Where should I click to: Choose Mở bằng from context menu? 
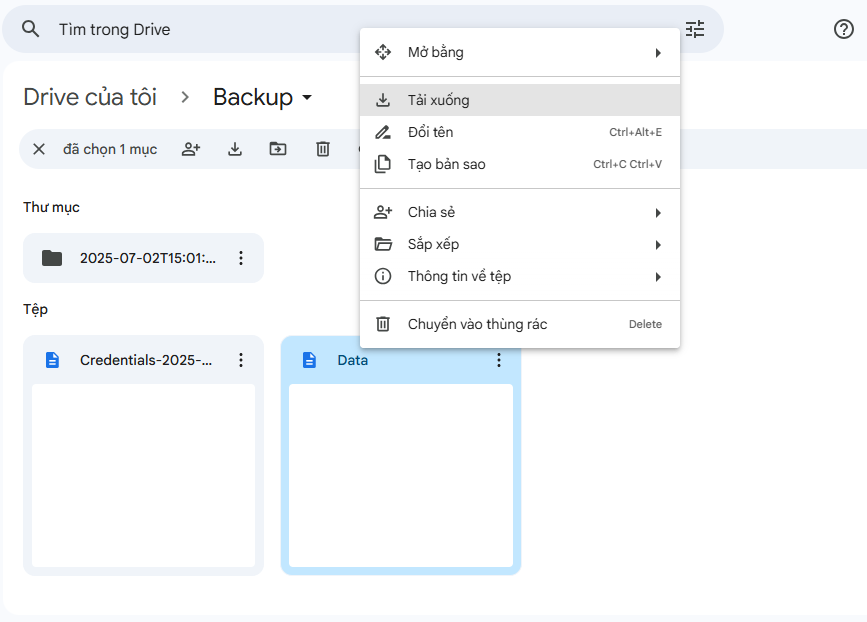pos(520,53)
